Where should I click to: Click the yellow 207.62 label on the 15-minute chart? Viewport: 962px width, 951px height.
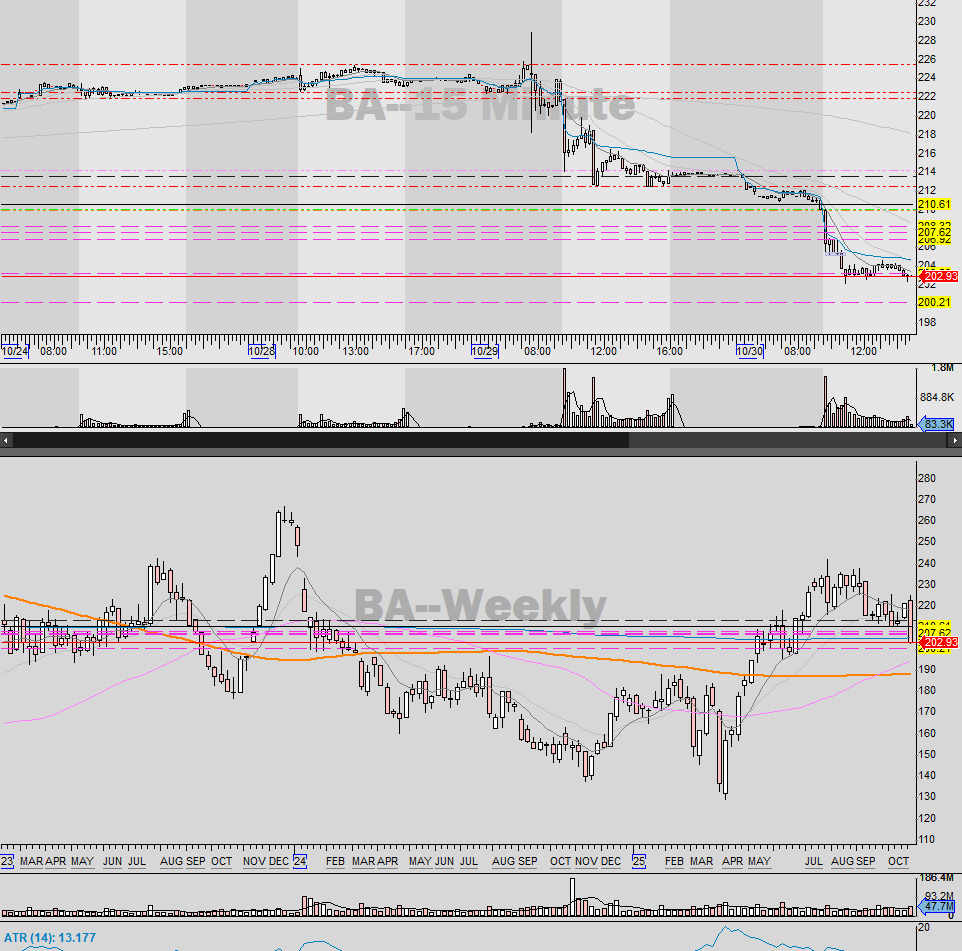coord(934,232)
